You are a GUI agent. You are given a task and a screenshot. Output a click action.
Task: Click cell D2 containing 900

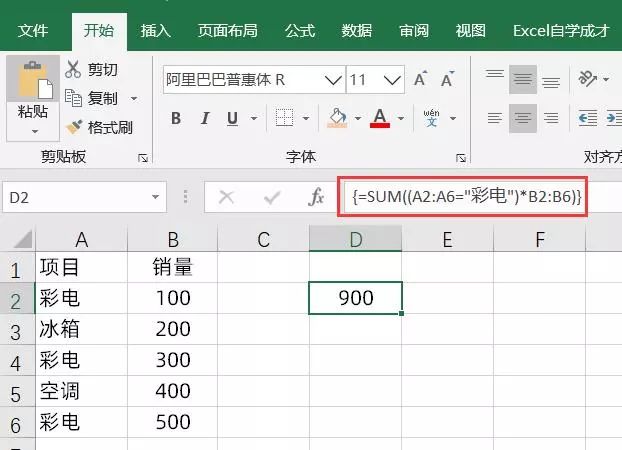(x=355, y=298)
